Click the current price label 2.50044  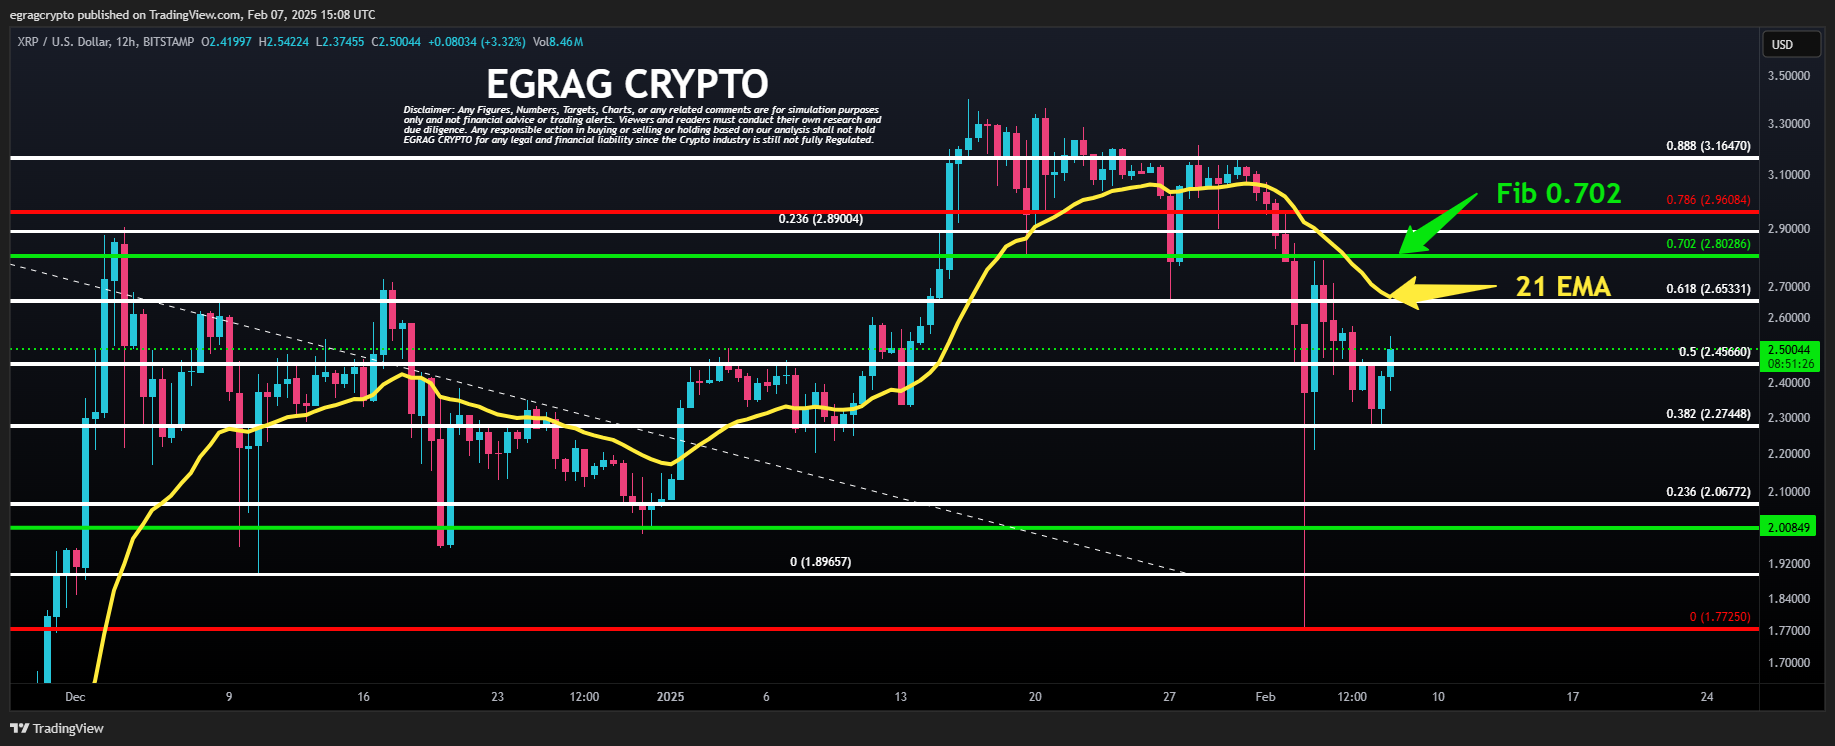1789,350
